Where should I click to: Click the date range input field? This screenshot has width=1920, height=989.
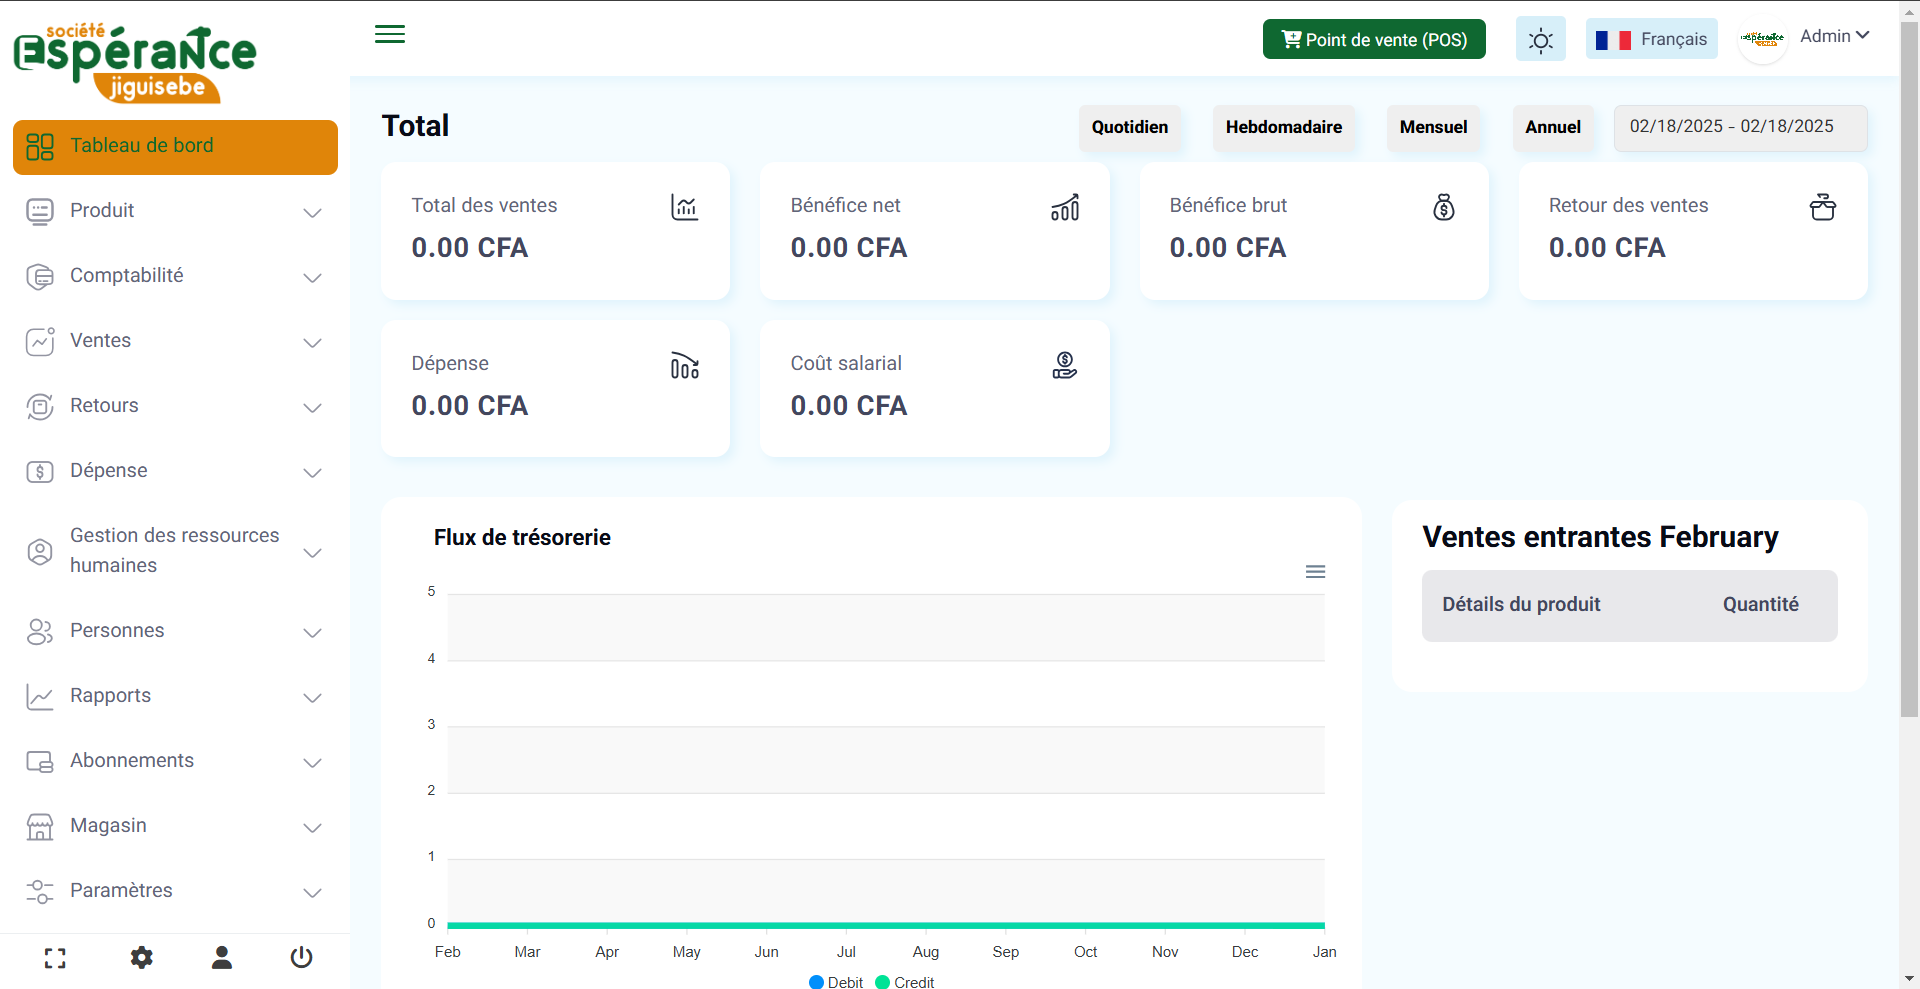(x=1739, y=127)
